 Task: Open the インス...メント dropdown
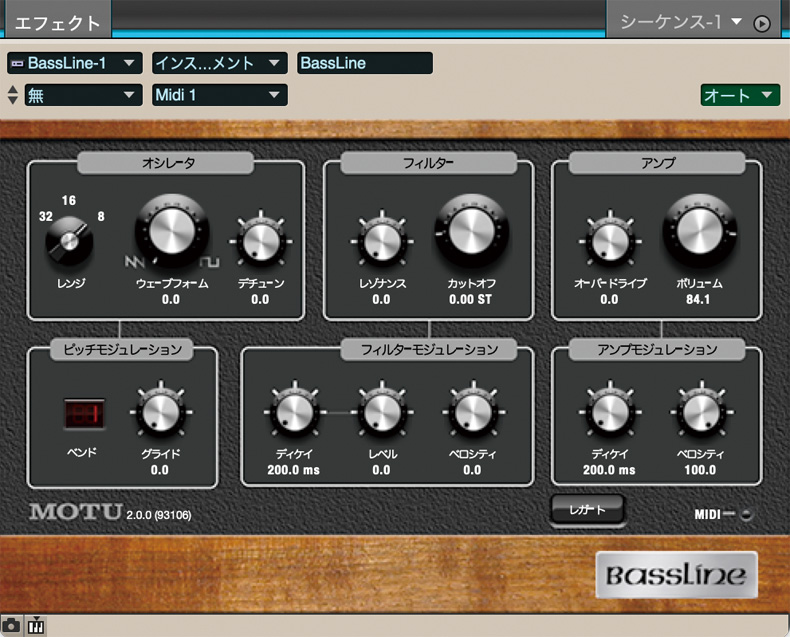[x=220, y=63]
